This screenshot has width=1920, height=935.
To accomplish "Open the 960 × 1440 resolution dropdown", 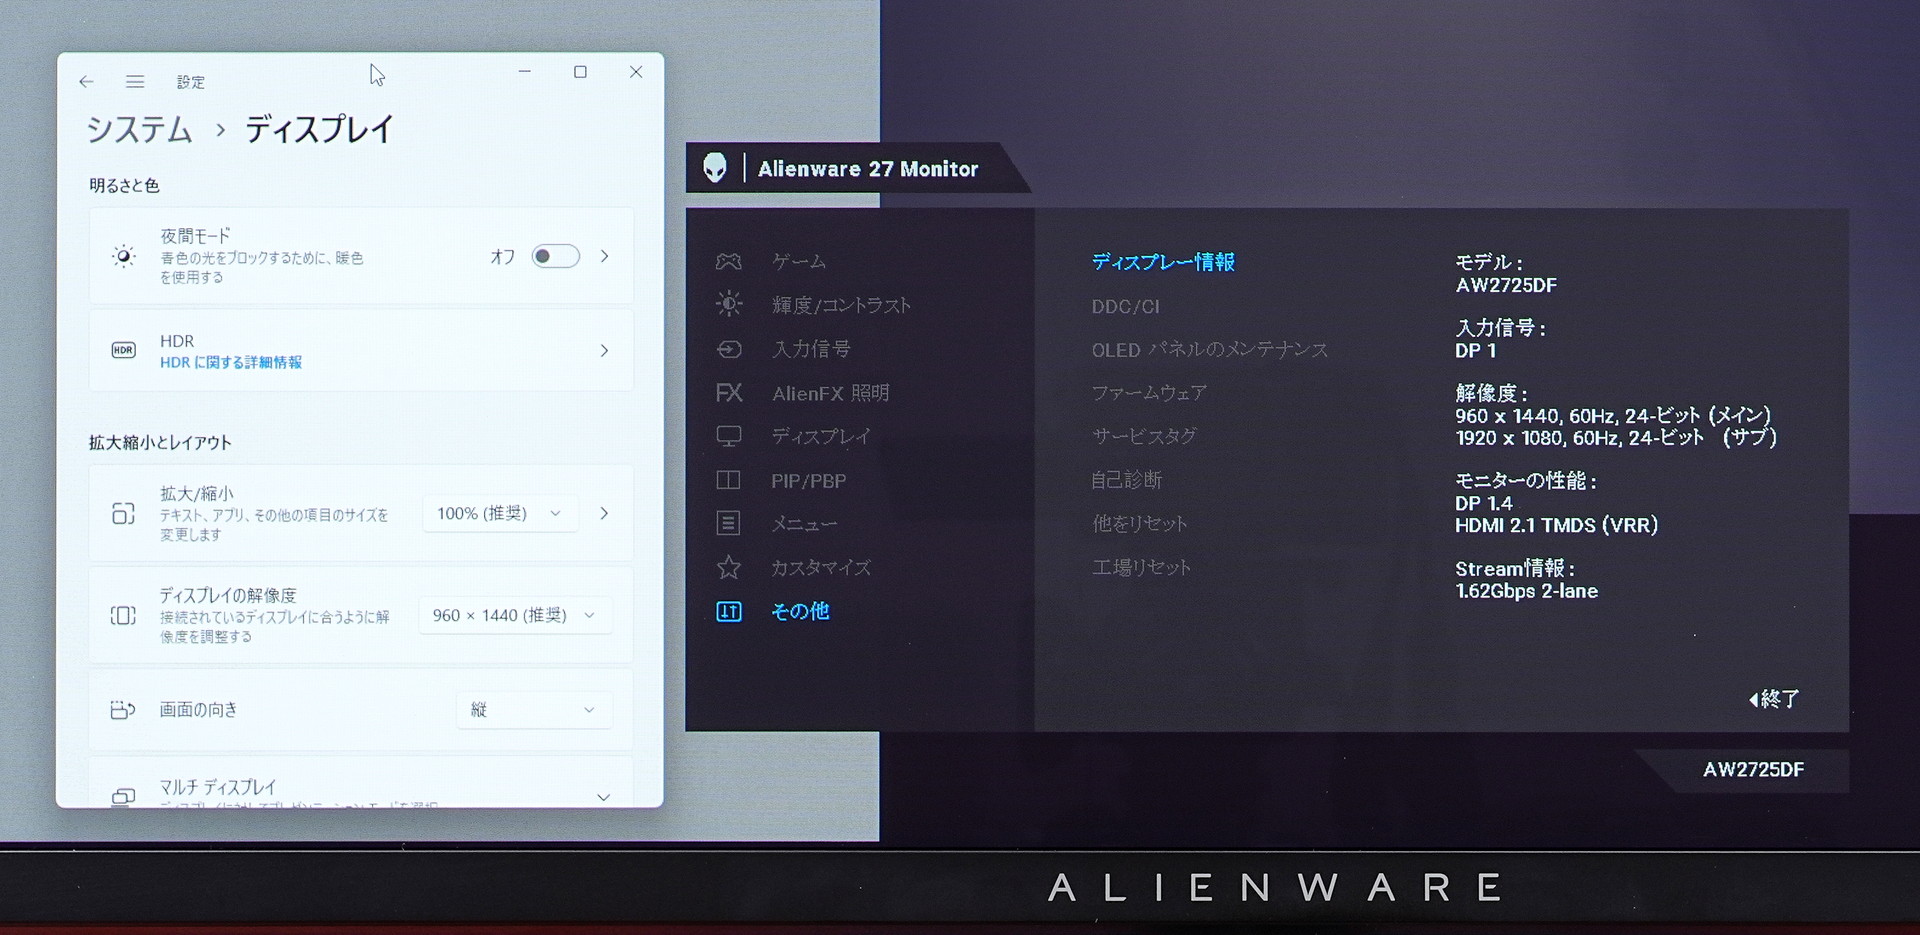I will click(515, 615).
